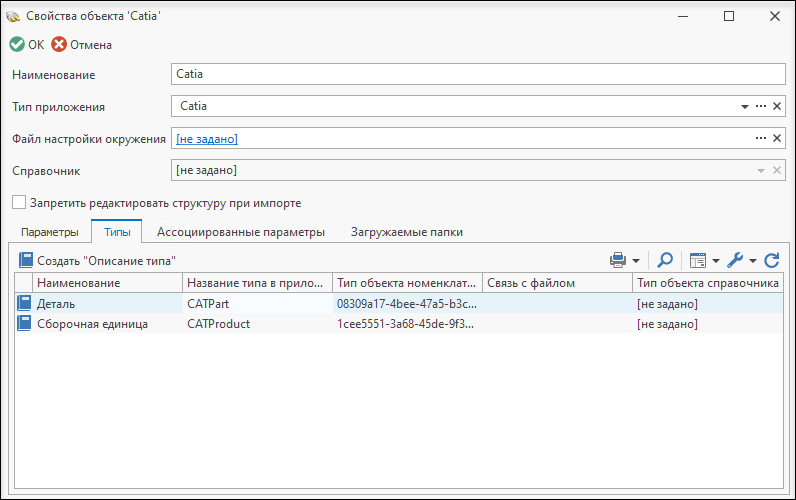The width and height of the screenshot is (796, 500).
Task: Go to the Загружаемые папки tab
Action: 407,232
